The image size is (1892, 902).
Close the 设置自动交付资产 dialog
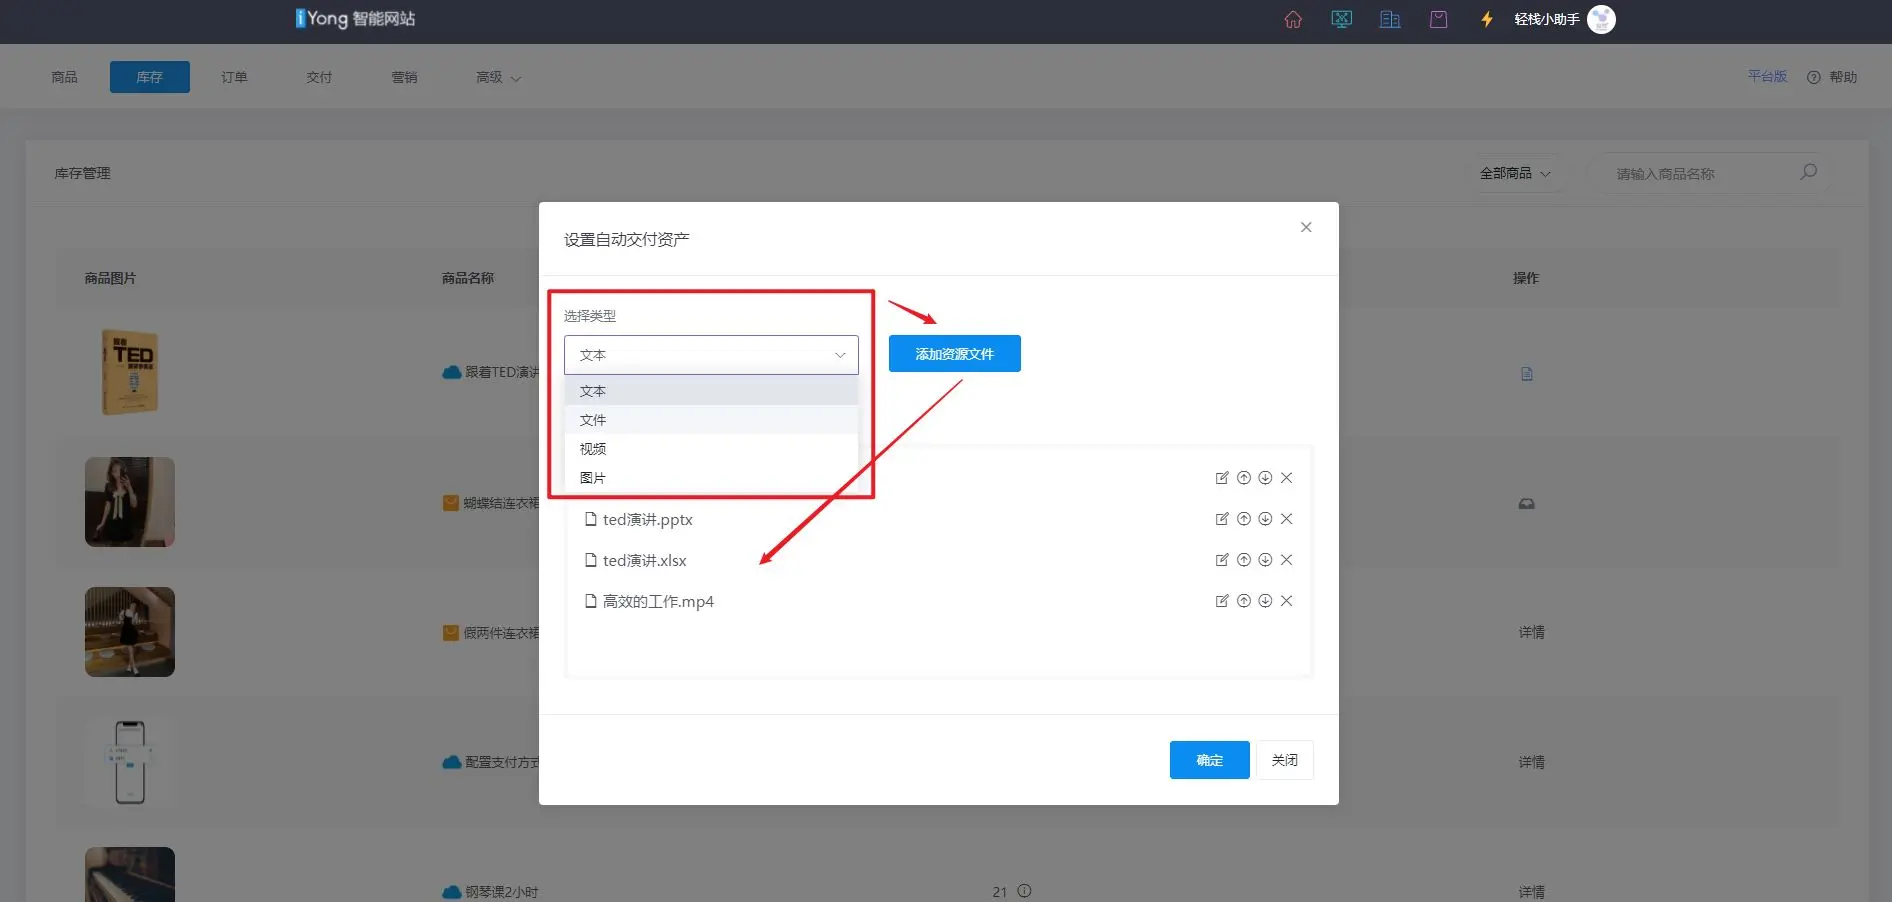[x=1306, y=227]
